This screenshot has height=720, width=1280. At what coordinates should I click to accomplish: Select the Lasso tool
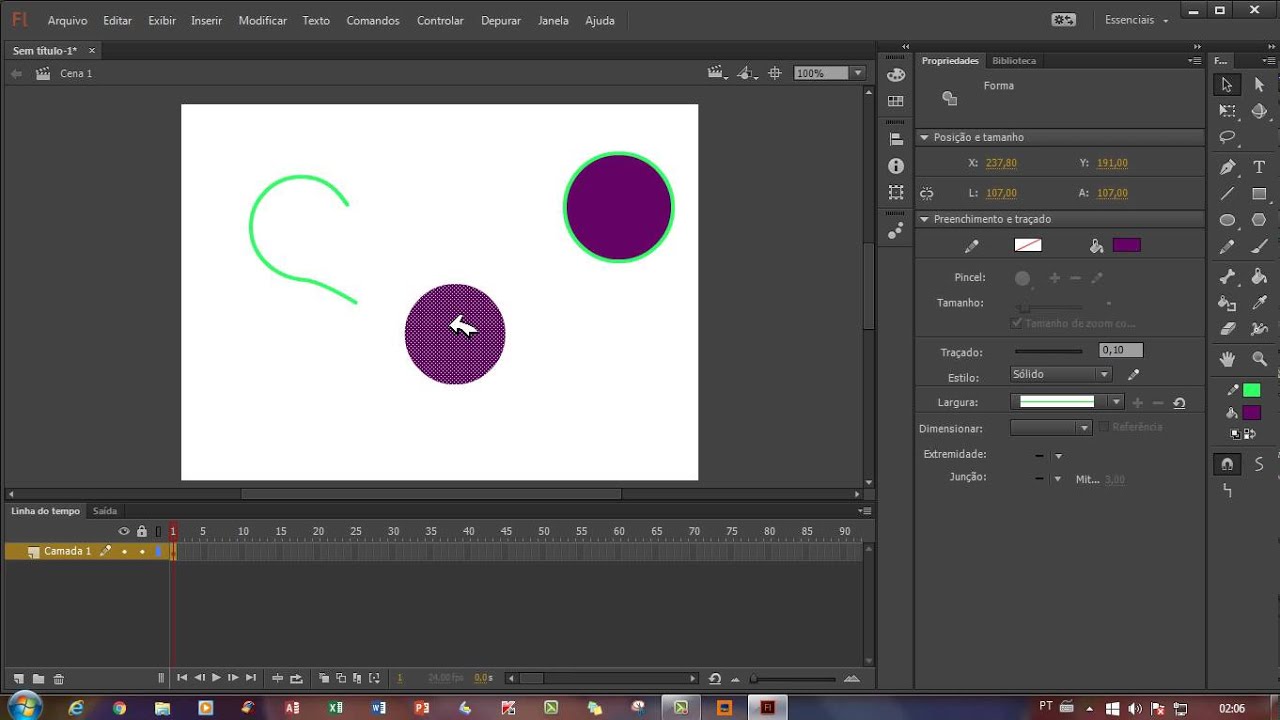click(x=1227, y=138)
